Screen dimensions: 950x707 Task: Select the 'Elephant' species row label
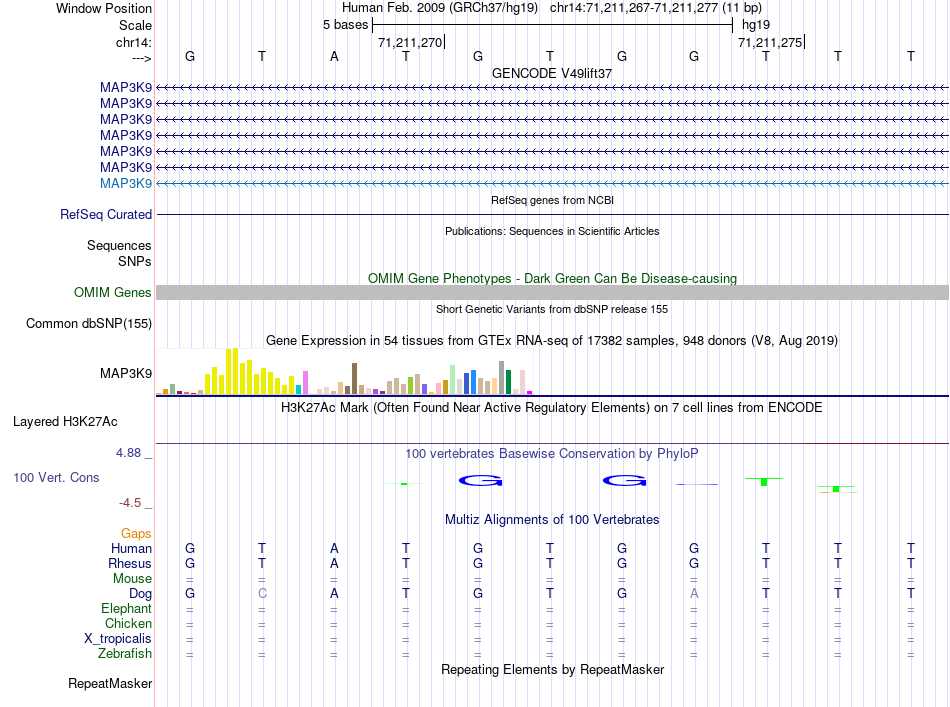(x=127, y=608)
